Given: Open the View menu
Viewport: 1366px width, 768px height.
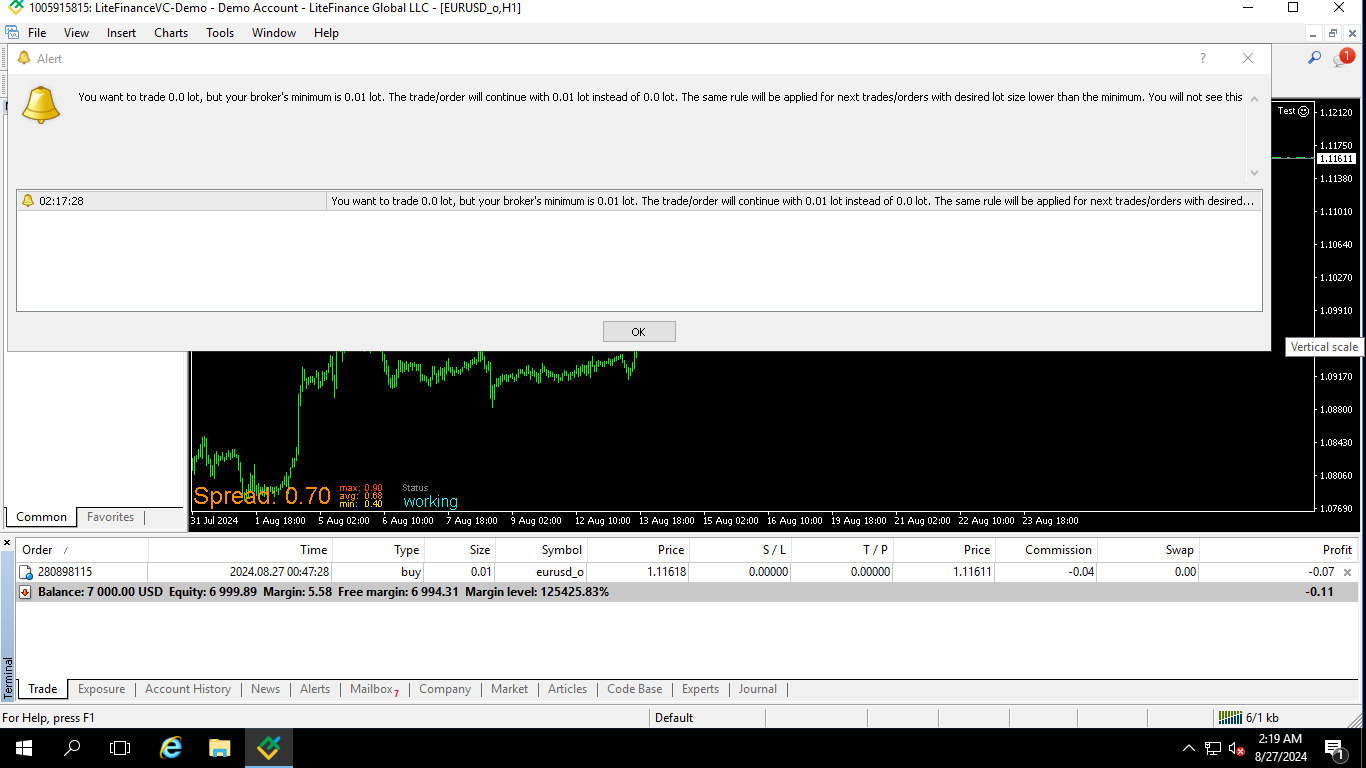Looking at the screenshot, I should [76, 33].
